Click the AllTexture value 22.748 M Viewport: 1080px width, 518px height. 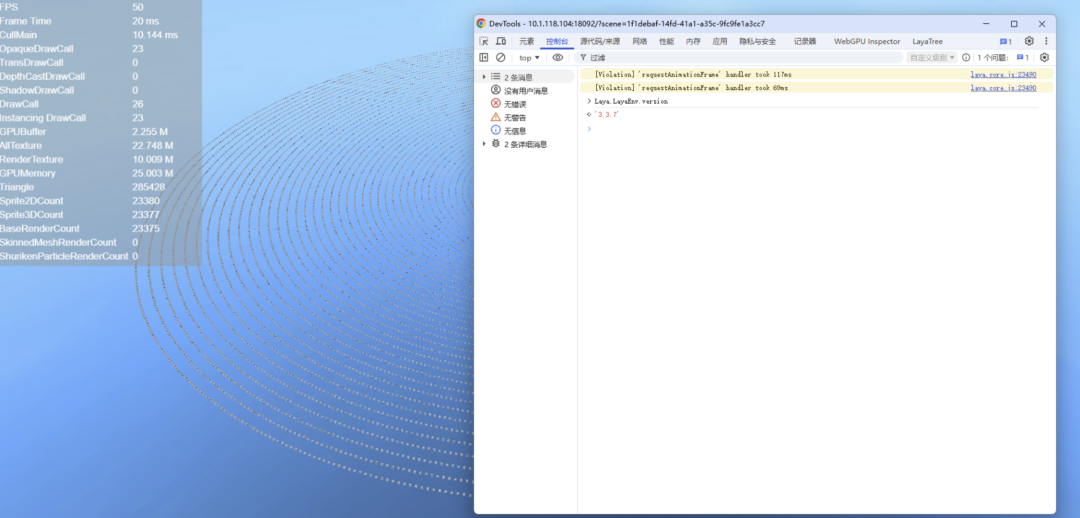(x=153, y=145)
